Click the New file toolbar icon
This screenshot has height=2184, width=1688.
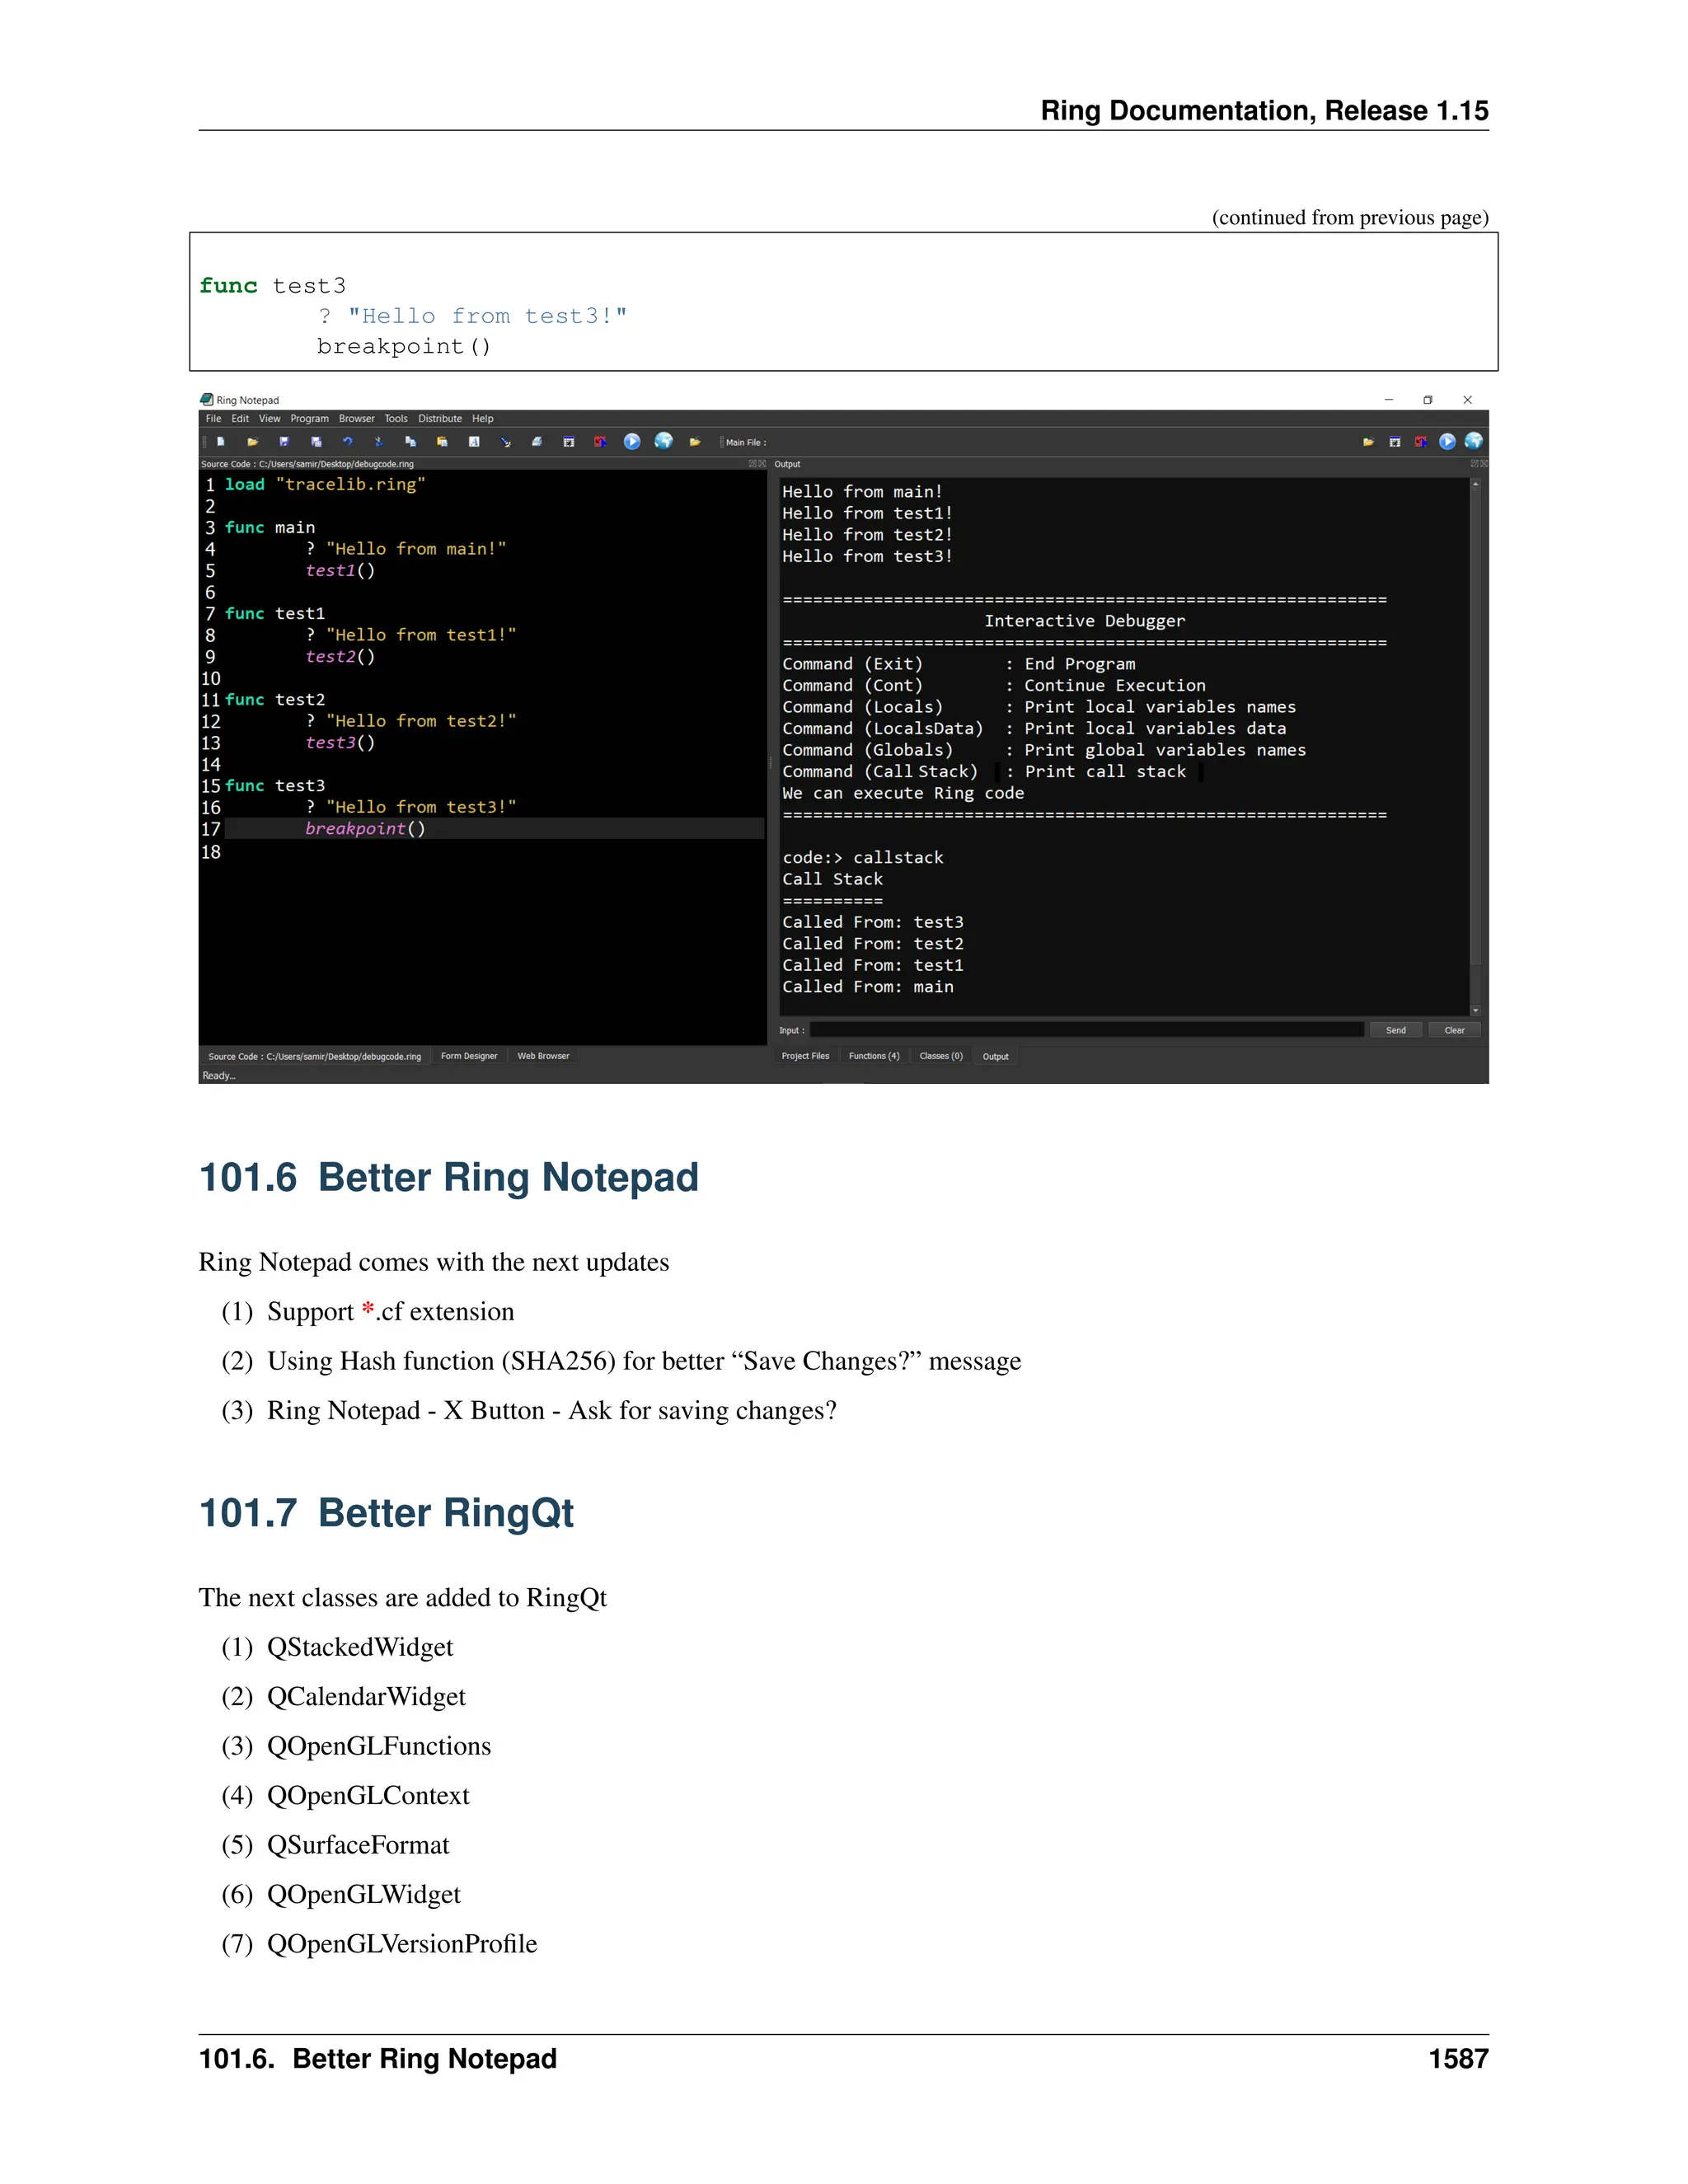click(221, 441)
